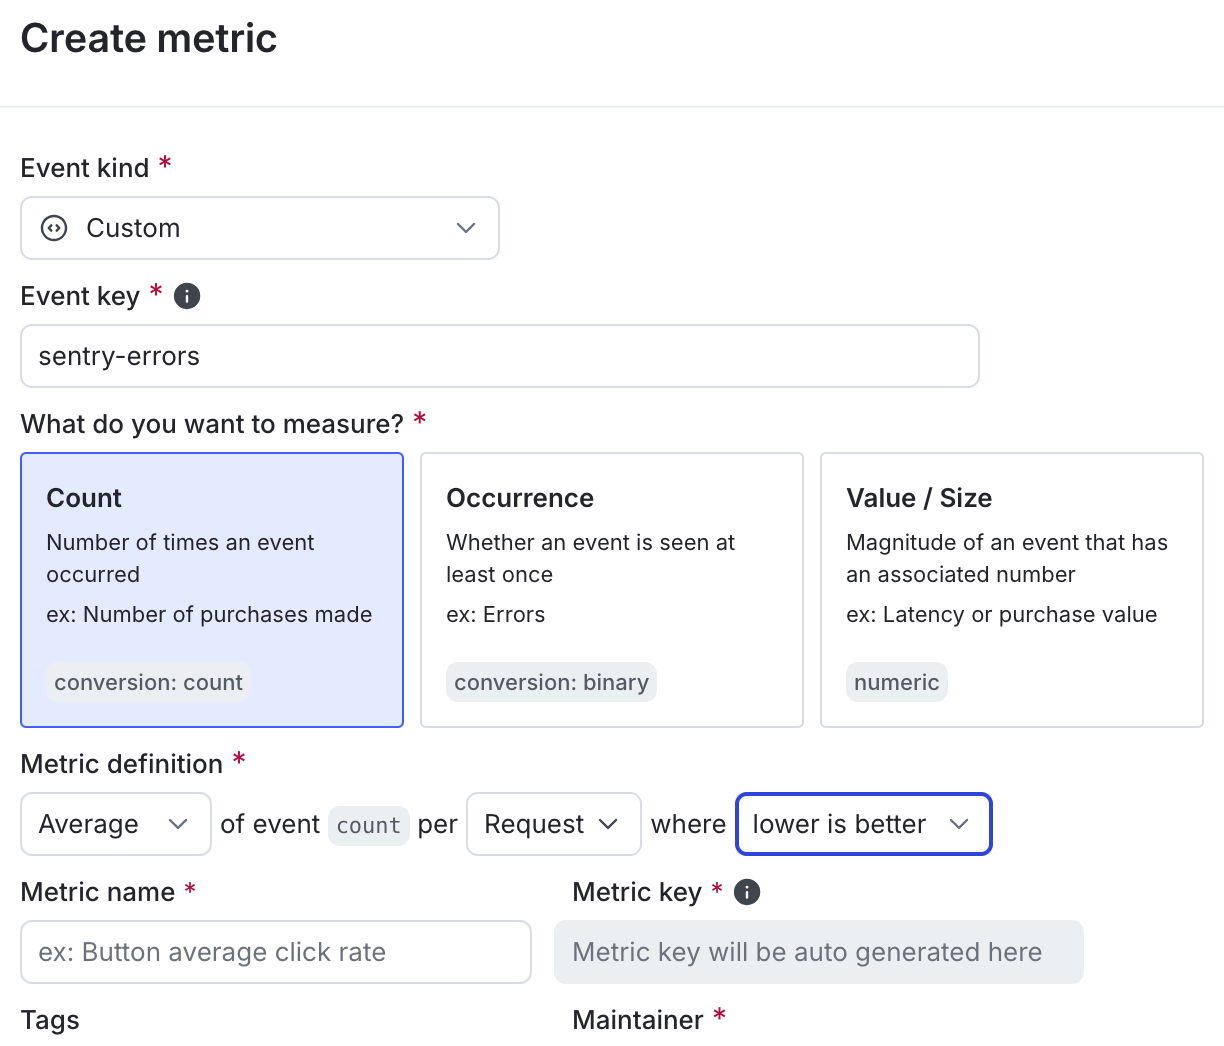Click the chevron on the lower is better selector

960,824
